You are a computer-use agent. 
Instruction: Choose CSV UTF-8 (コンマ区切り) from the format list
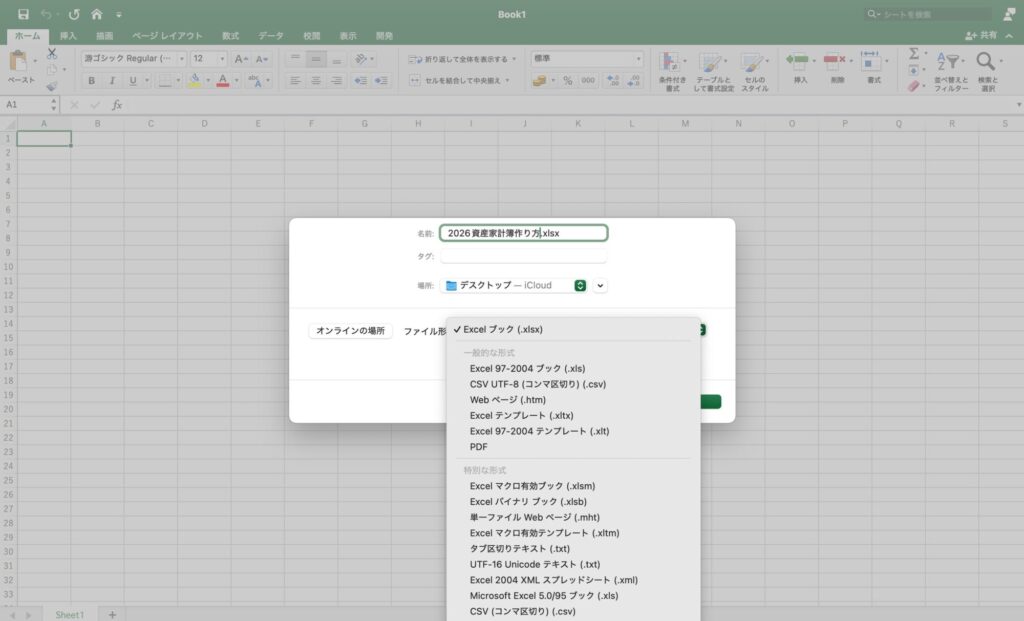537,384
